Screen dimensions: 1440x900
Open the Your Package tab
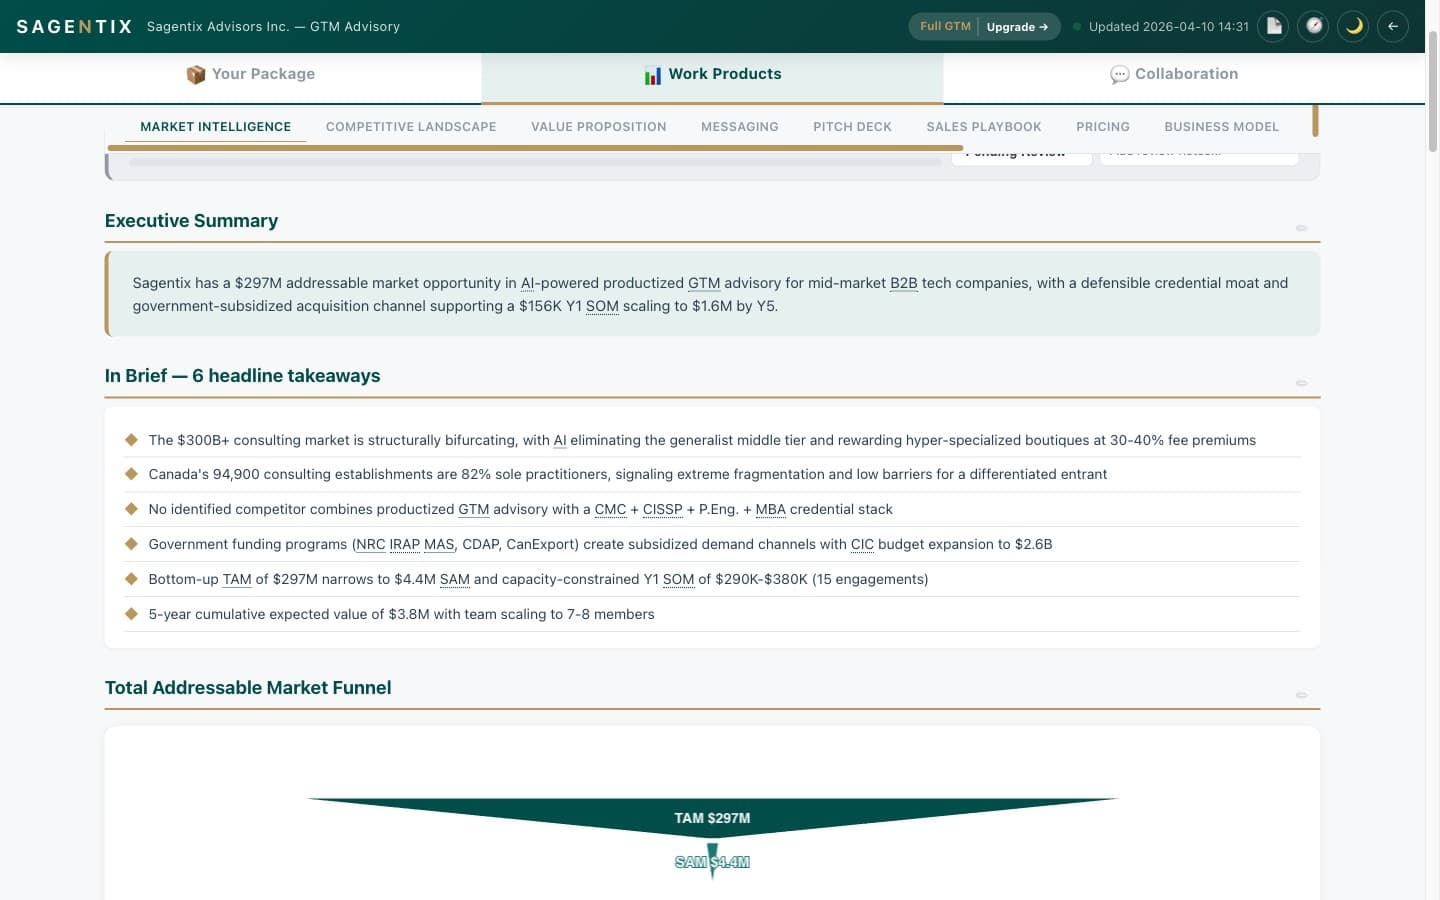point(250,74)
